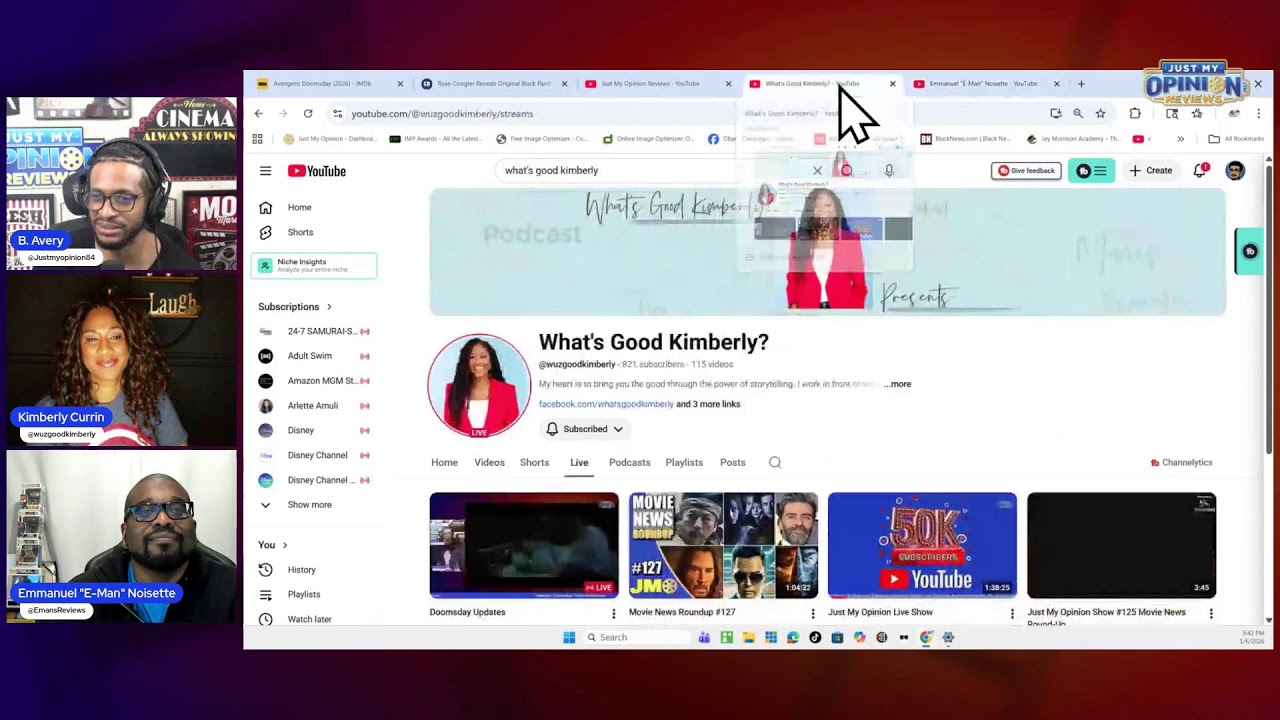Screen dimensions: 1280x720
Task: Open the Windows Start menu
Action: click(x=569, y=637)
